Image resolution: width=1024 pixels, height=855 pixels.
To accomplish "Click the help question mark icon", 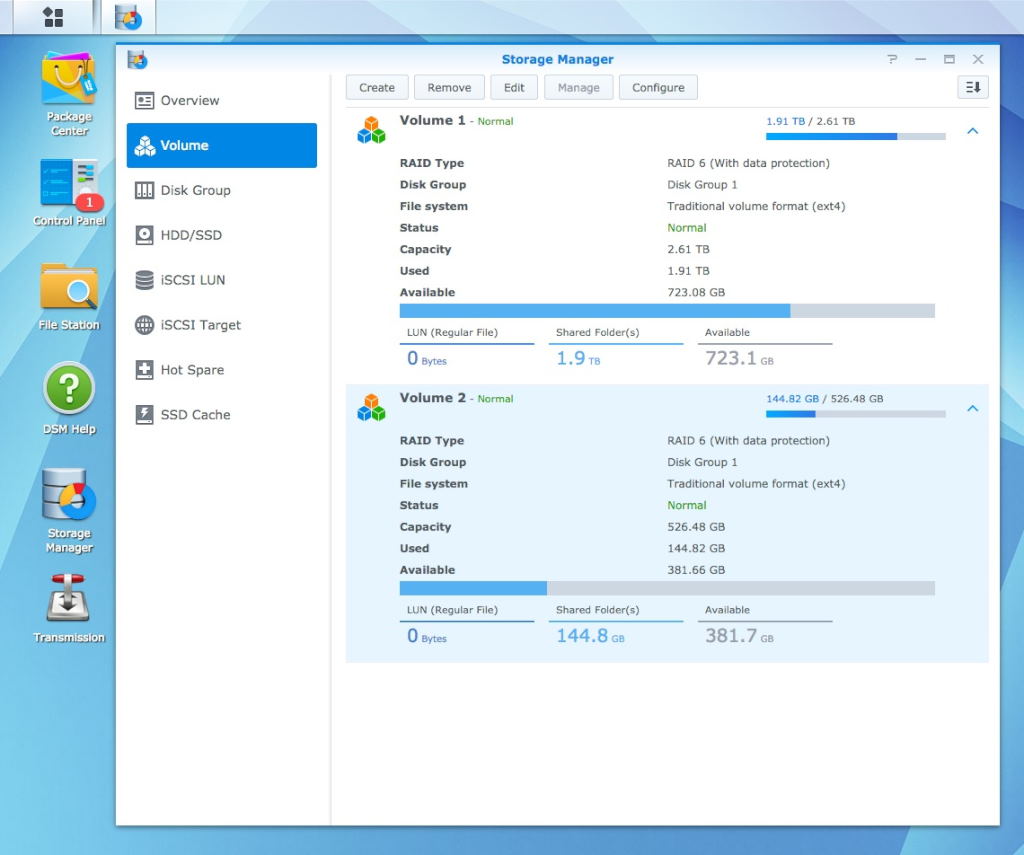I will pos(892,59).
